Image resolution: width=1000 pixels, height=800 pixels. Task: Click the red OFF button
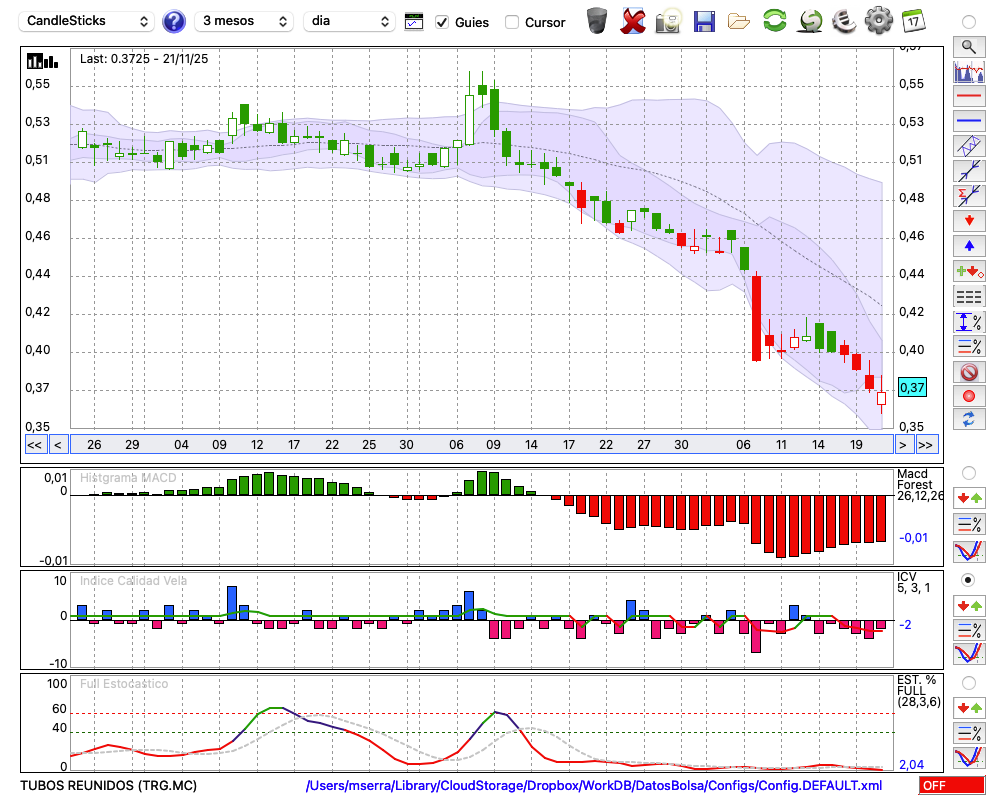pyautogui.click(x=951, y=786)
